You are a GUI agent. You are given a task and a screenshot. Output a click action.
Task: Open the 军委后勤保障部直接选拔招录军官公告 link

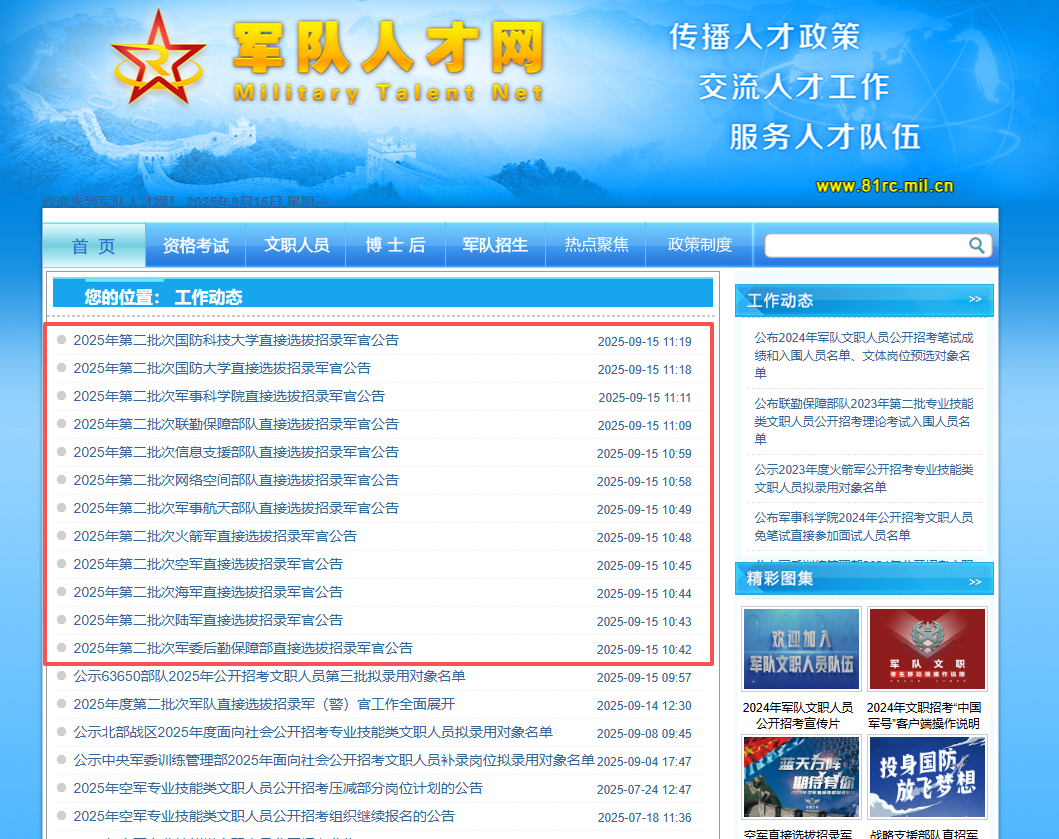(243, 648)
